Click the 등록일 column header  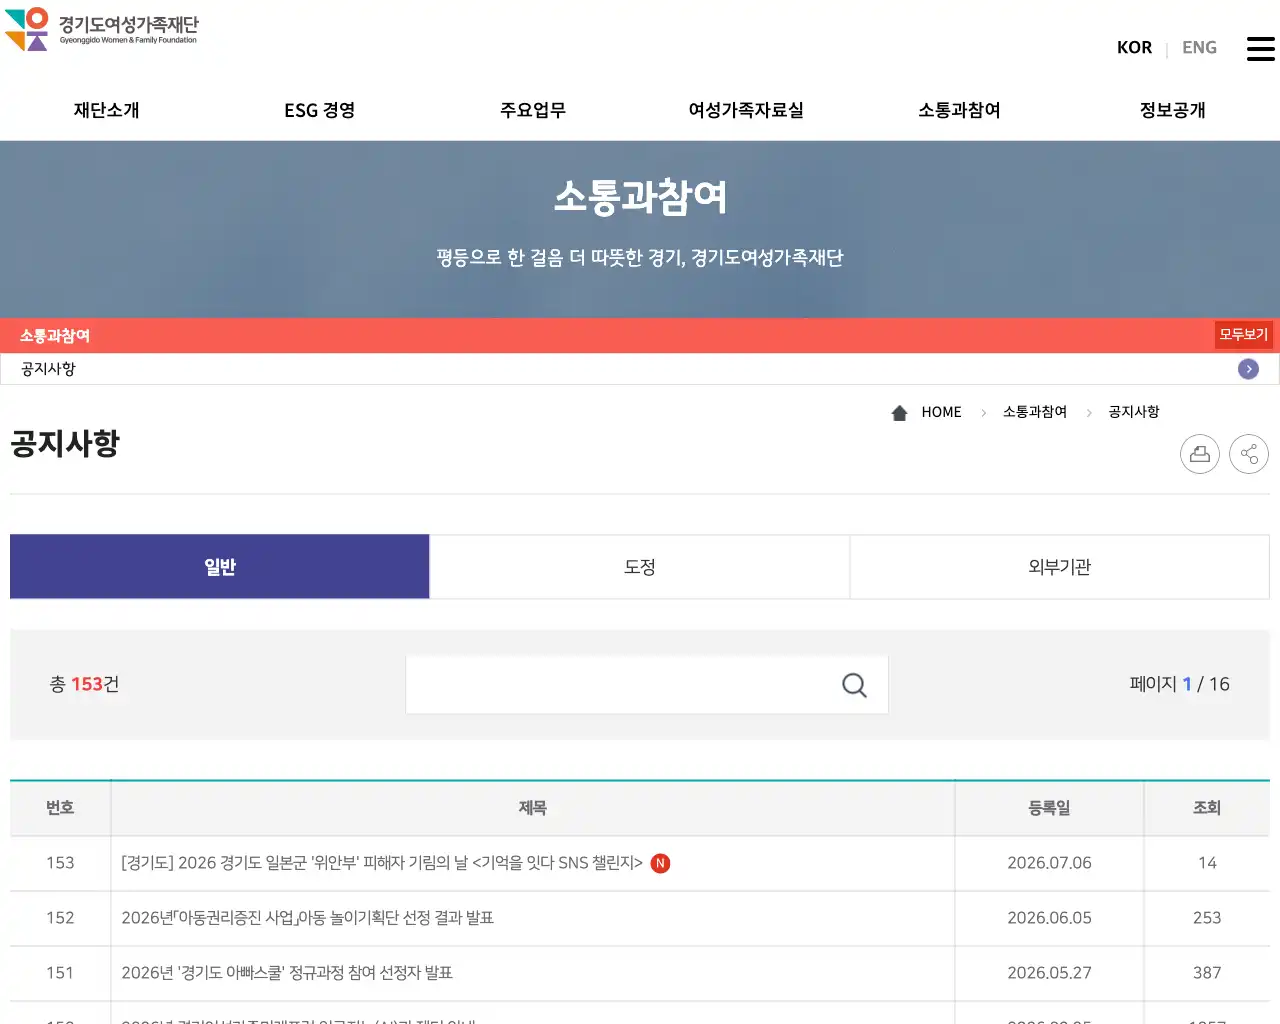pyautogui.click(x=1049, y=808)
